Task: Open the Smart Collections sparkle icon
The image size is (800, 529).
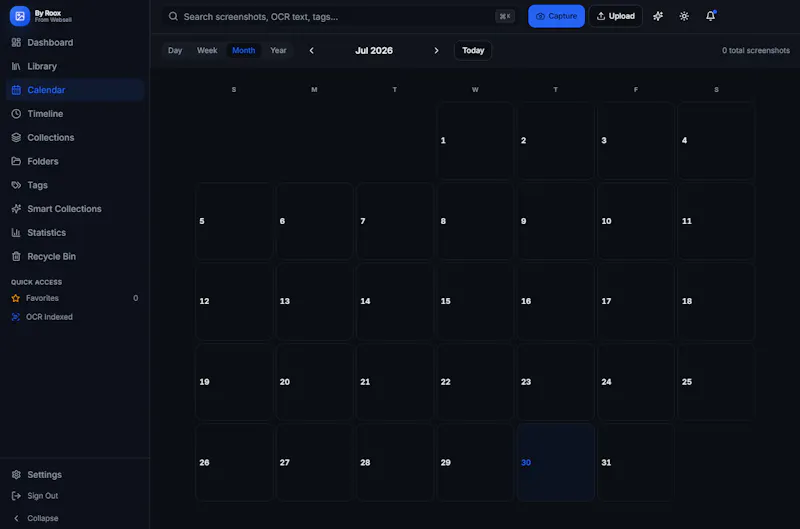Action: 16,209
